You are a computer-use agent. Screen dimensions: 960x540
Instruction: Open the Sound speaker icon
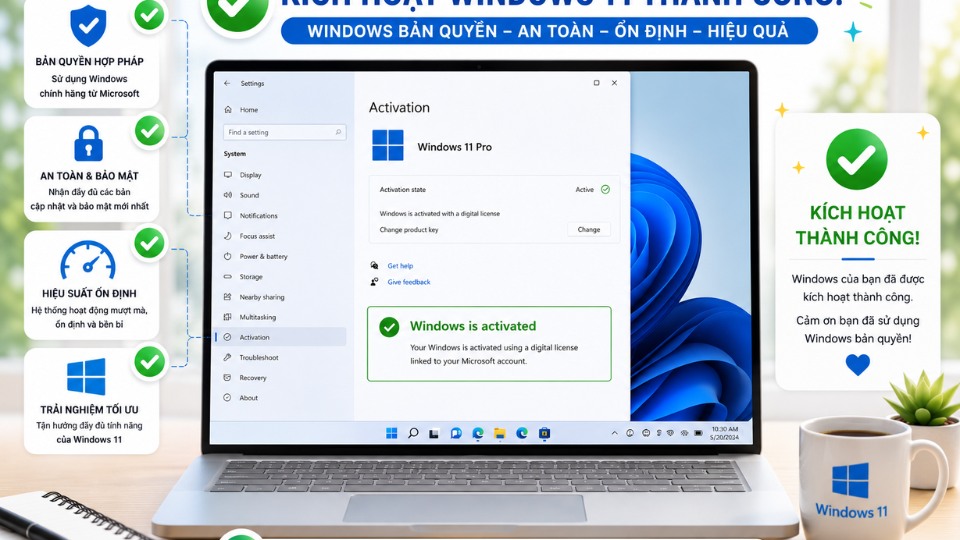point(228,195)
